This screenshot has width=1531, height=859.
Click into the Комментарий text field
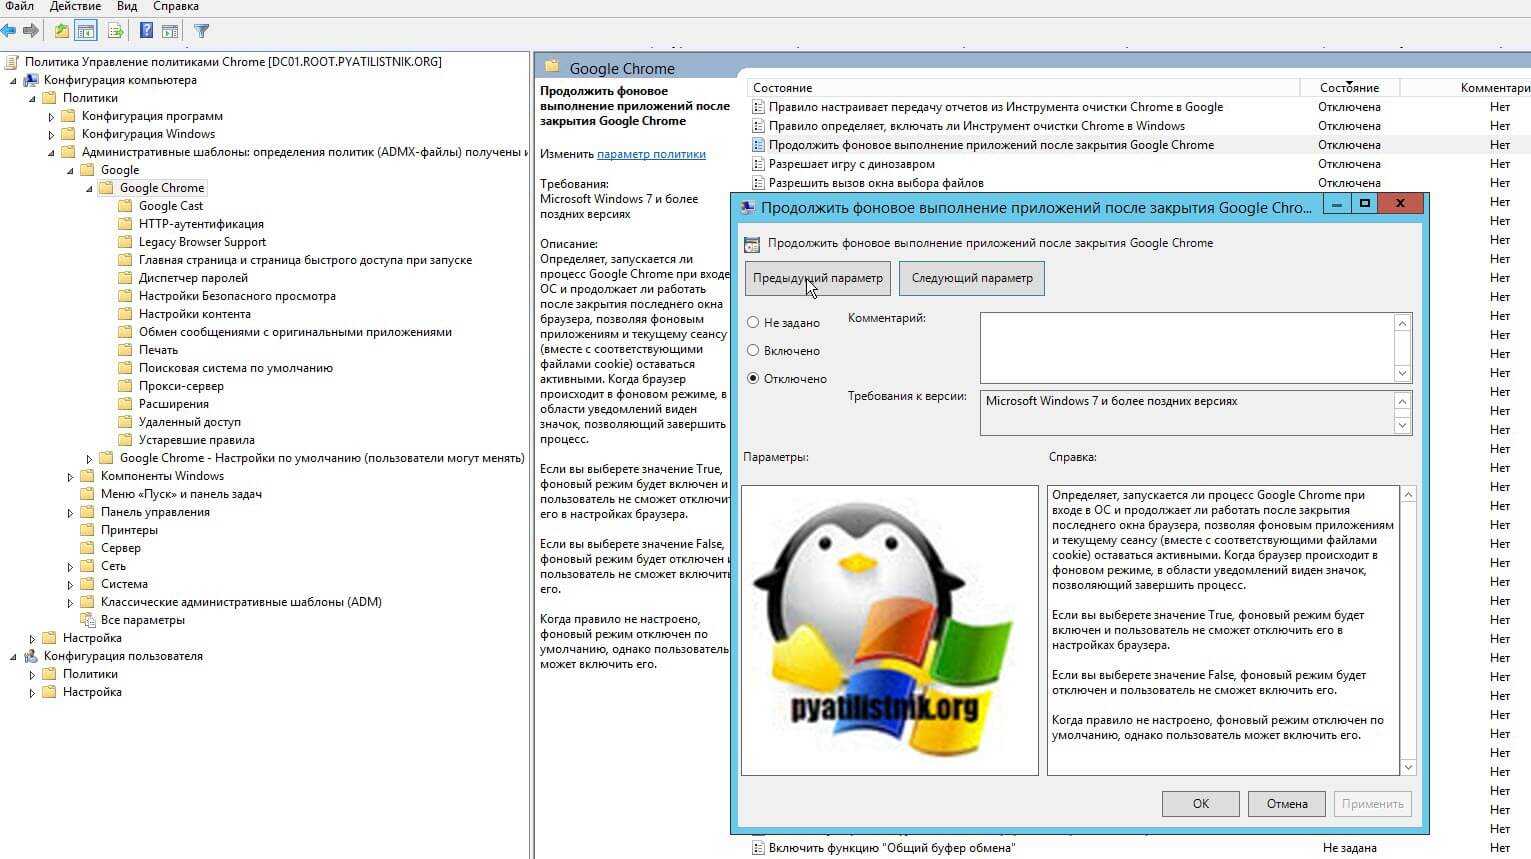click(1187, 347)
